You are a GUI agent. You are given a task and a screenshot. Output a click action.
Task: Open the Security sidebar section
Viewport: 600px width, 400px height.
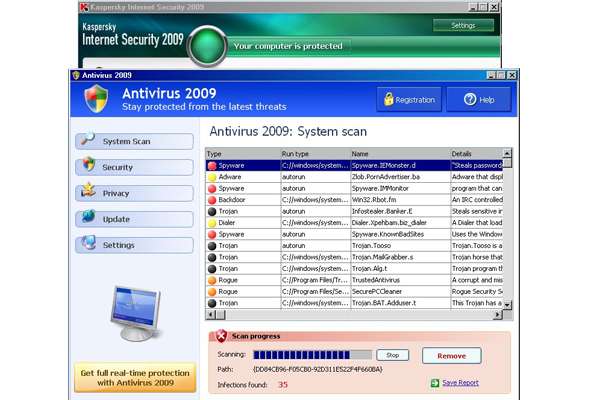tap(134, 167)
